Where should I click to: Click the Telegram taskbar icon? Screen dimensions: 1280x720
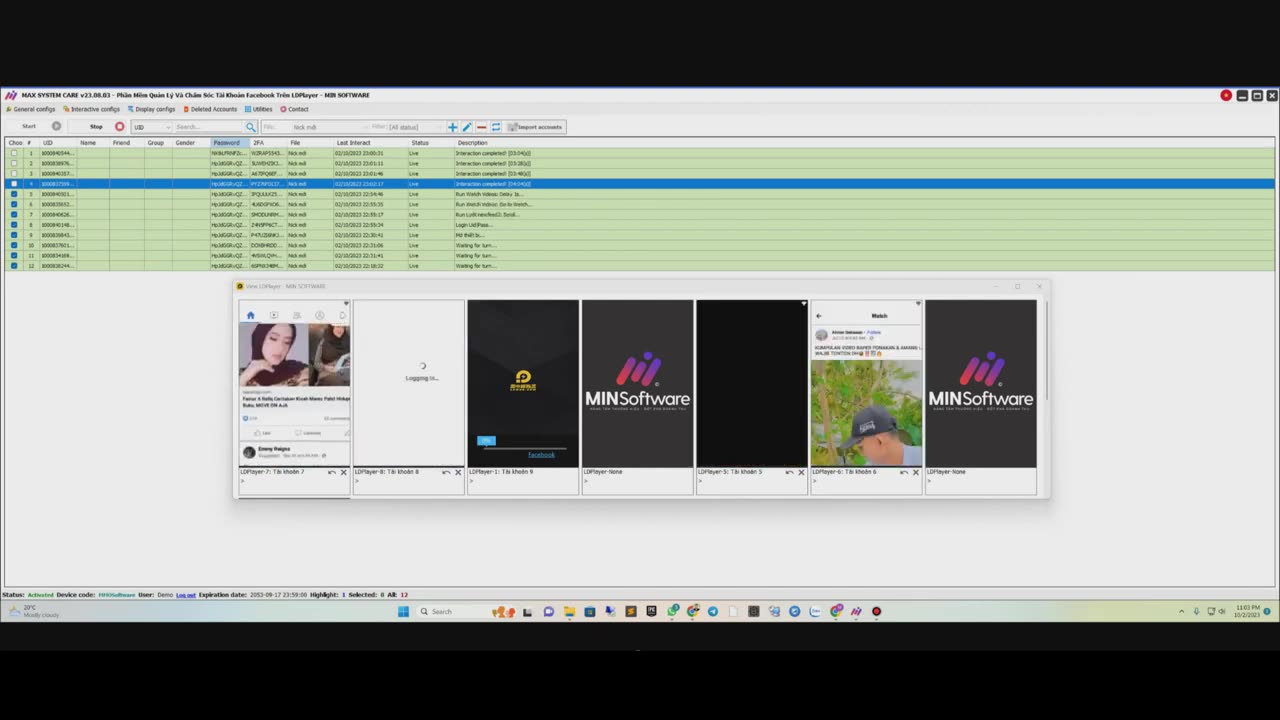tap(713, 611)
